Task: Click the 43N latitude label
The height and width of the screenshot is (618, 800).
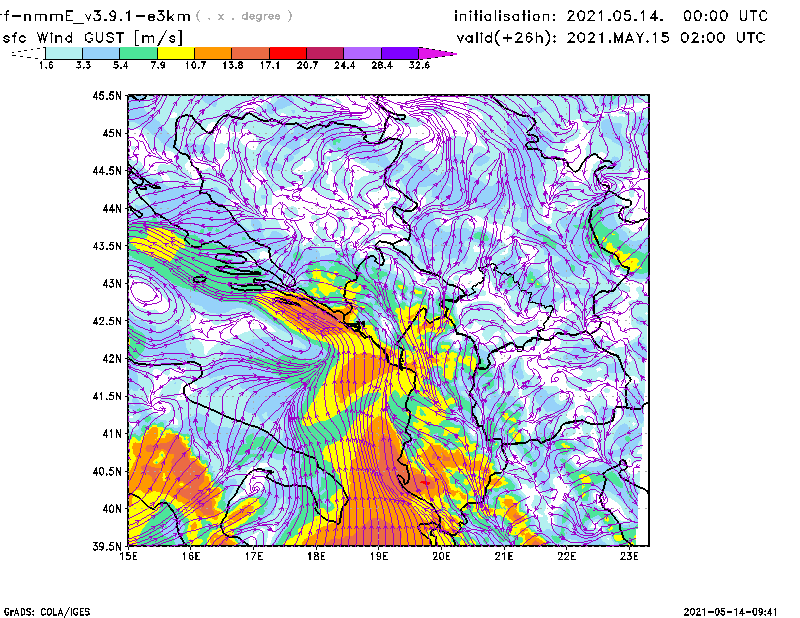Action: point(112,283)
